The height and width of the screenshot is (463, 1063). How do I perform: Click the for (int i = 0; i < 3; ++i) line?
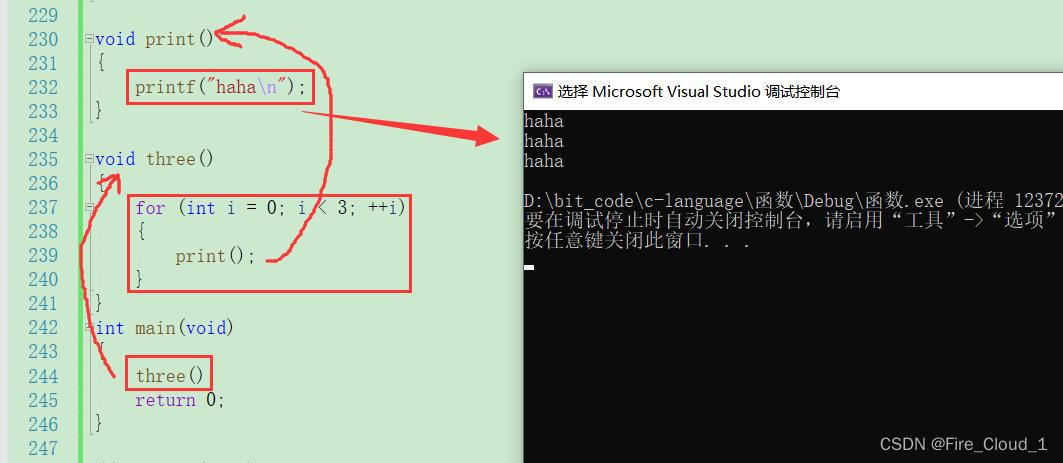(x=270, y=207)
